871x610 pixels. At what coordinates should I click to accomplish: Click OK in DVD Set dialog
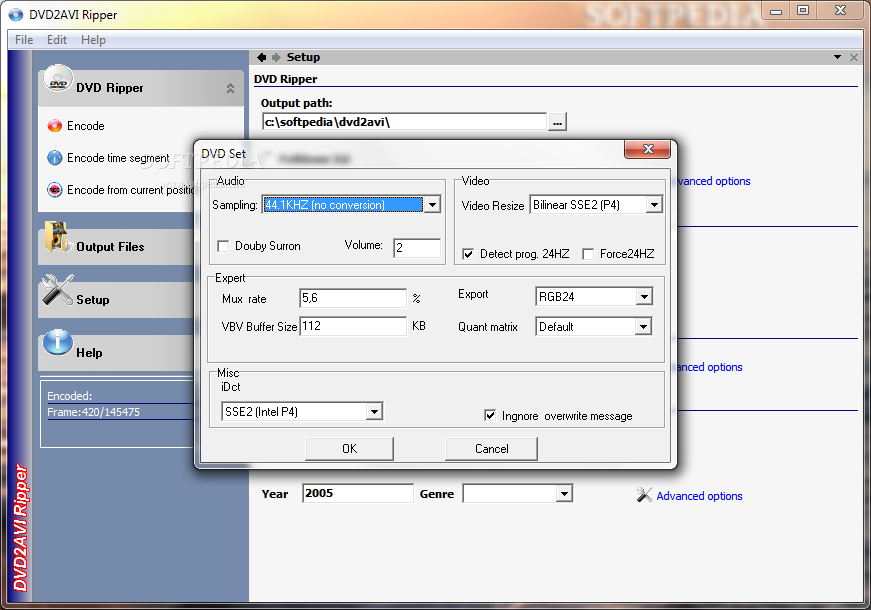point(349,448)
